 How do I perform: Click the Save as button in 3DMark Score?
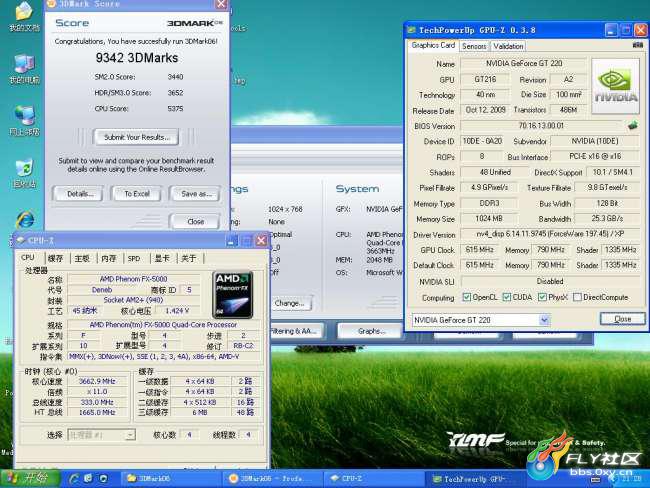point(195,194)
